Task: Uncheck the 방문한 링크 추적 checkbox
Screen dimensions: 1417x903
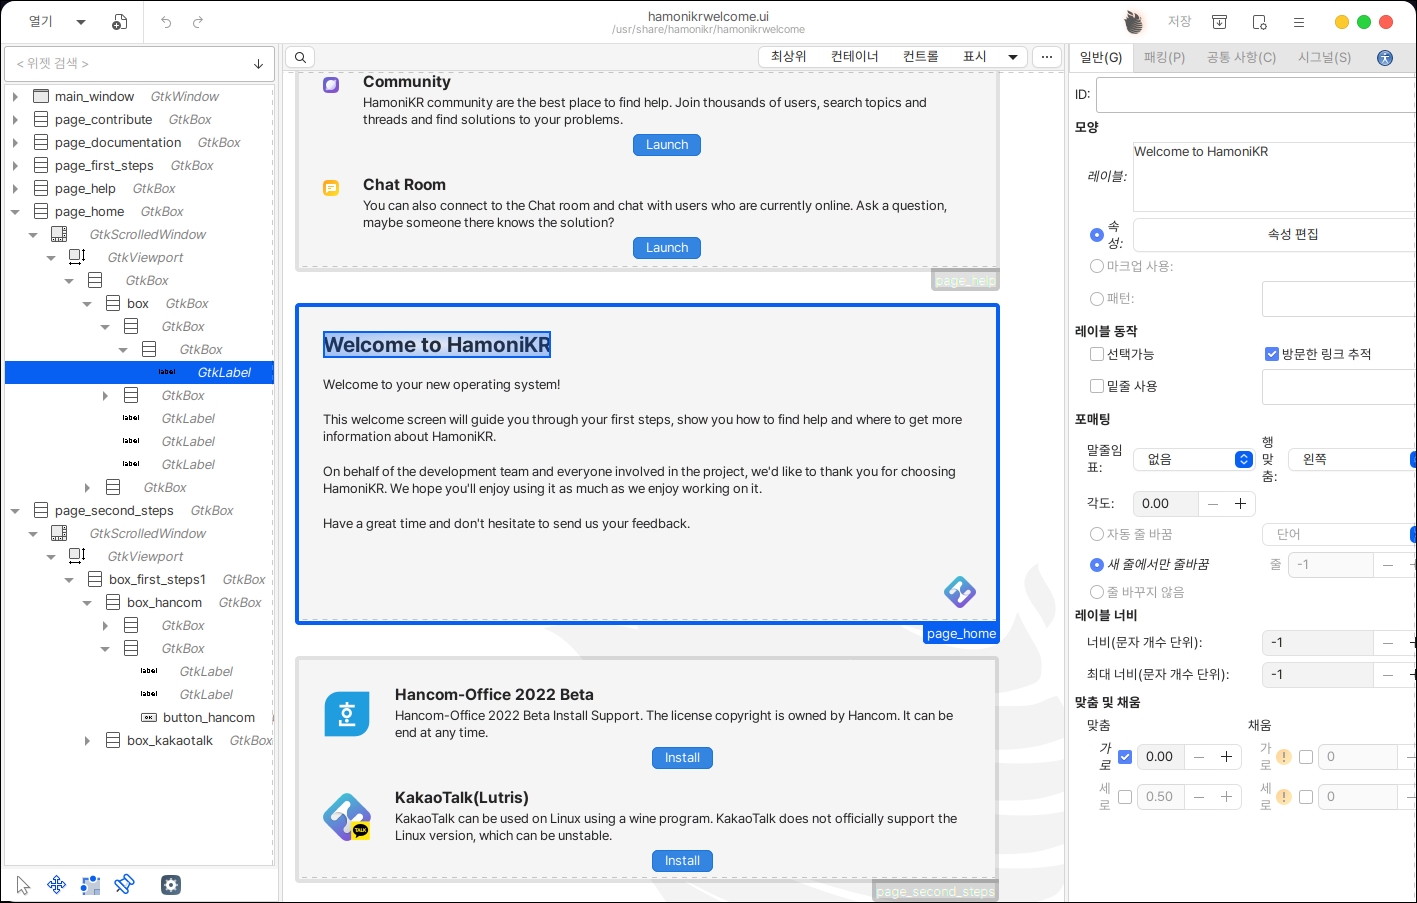Action: tap(1272, 354)
